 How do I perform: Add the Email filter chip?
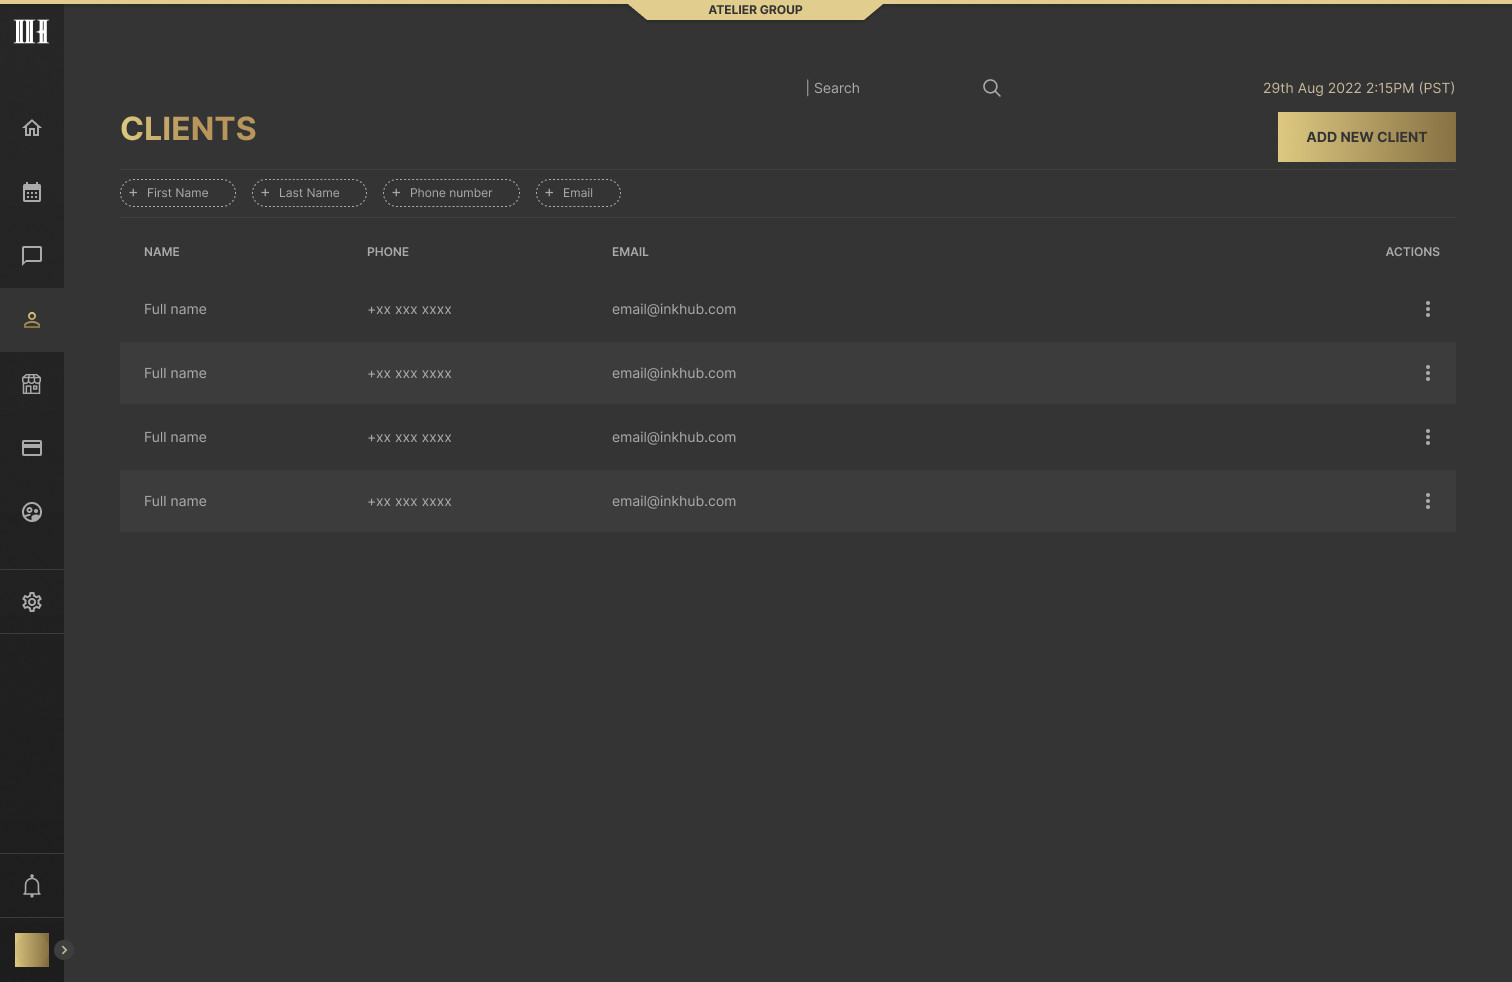point(578,193)
